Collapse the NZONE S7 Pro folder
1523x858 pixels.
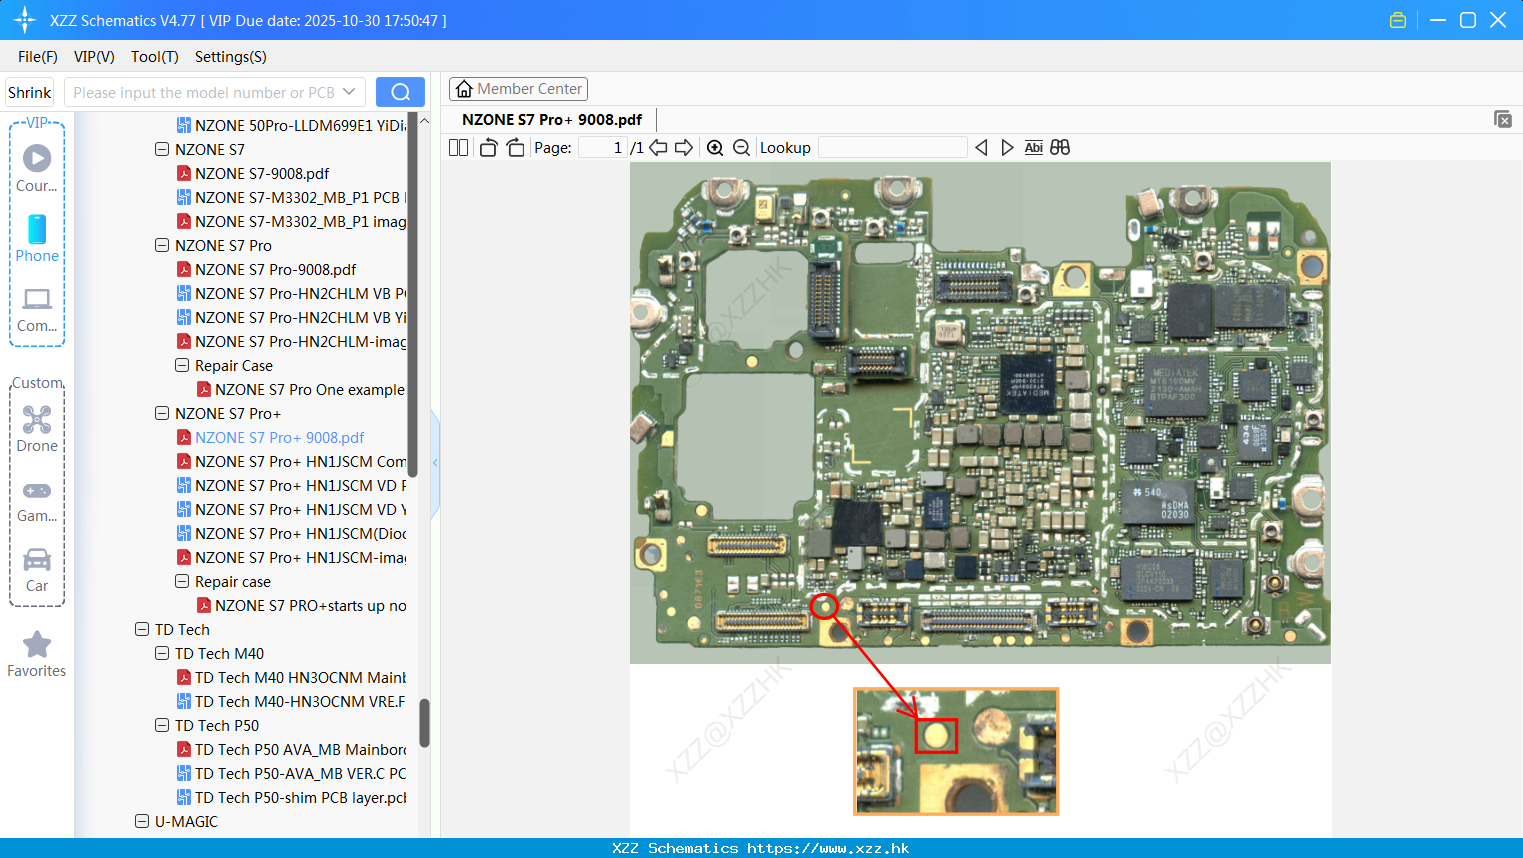(x=162, y=245)
